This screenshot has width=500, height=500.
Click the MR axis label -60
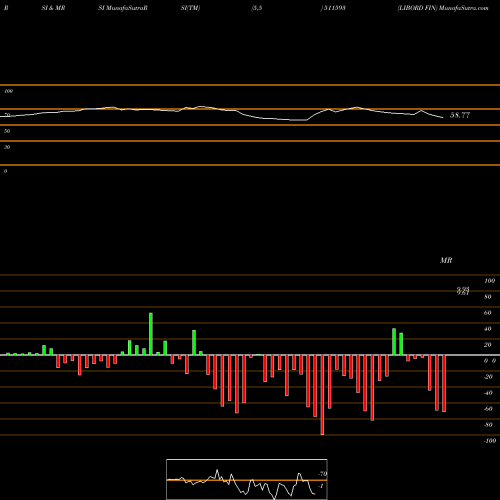pyautogui.click(x=488, y=409)
